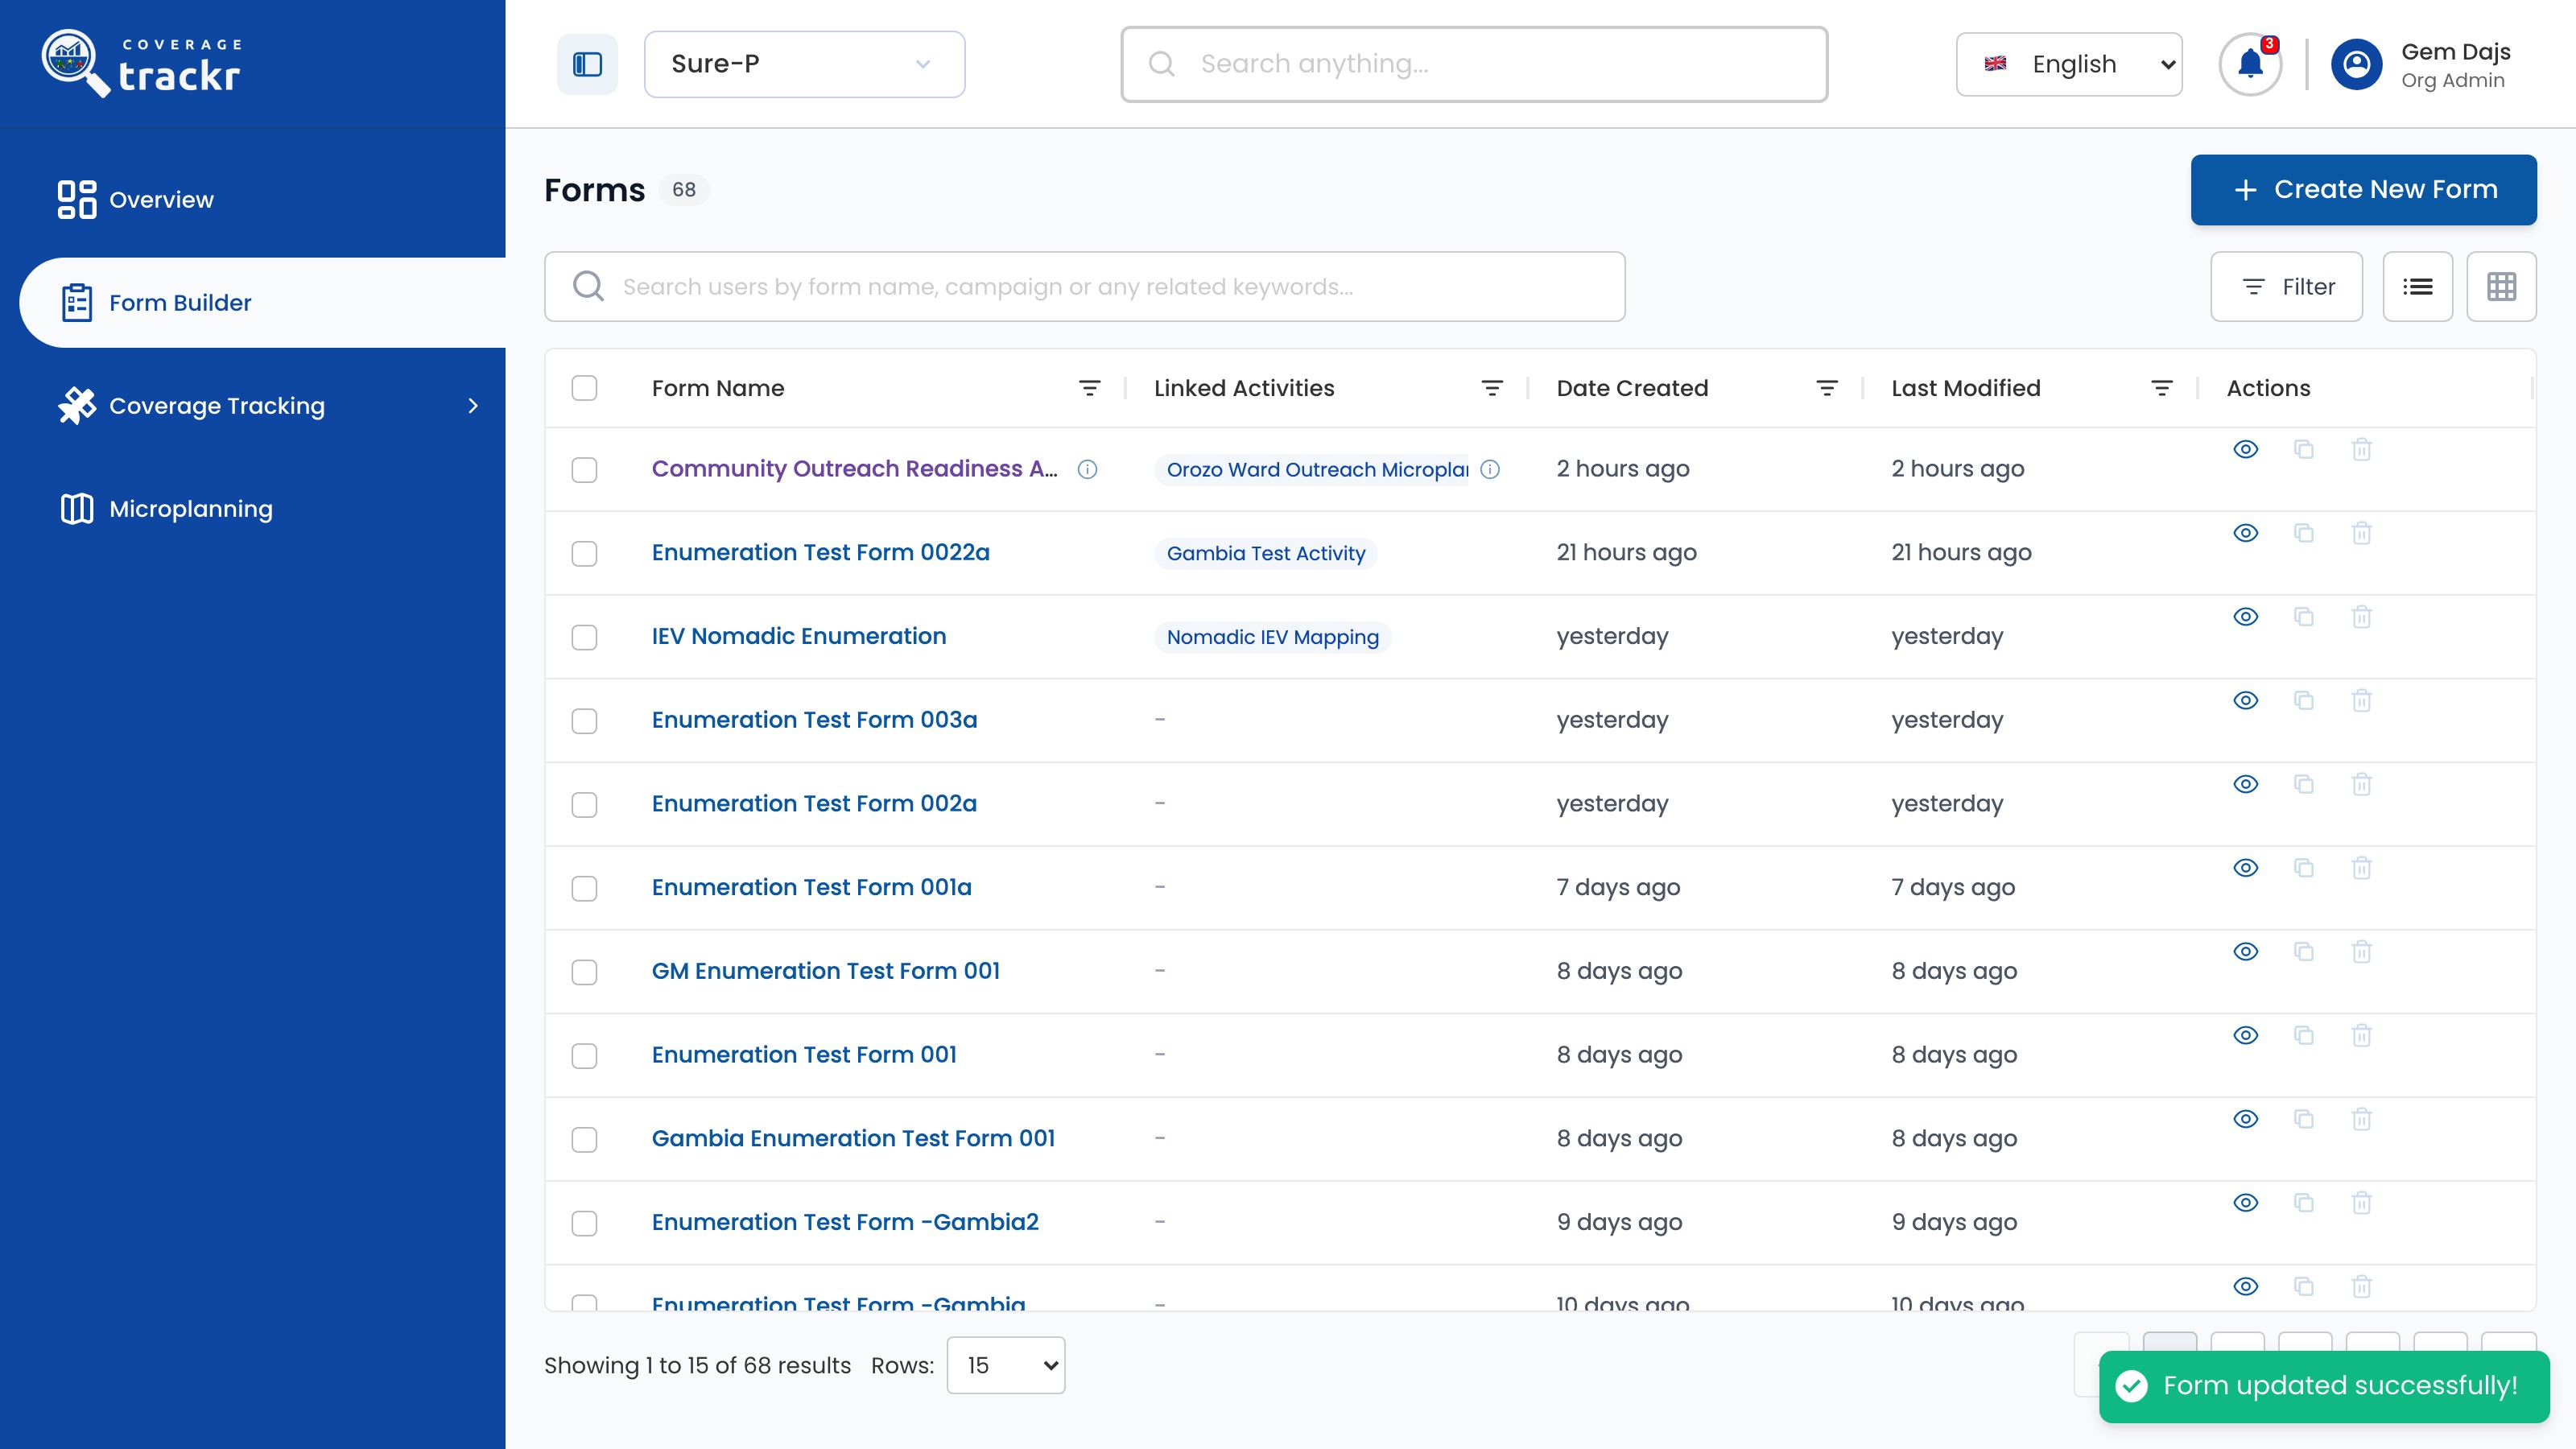
Task: Duplicate Enumeration Test Form 003a
Action: pos(2304,701)
